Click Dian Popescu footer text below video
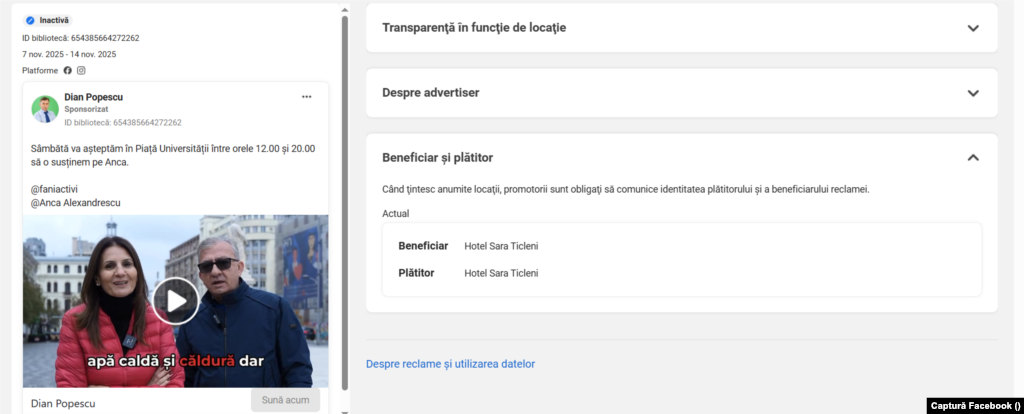The height and width of the screenshot is (414, 1024). 62,403
